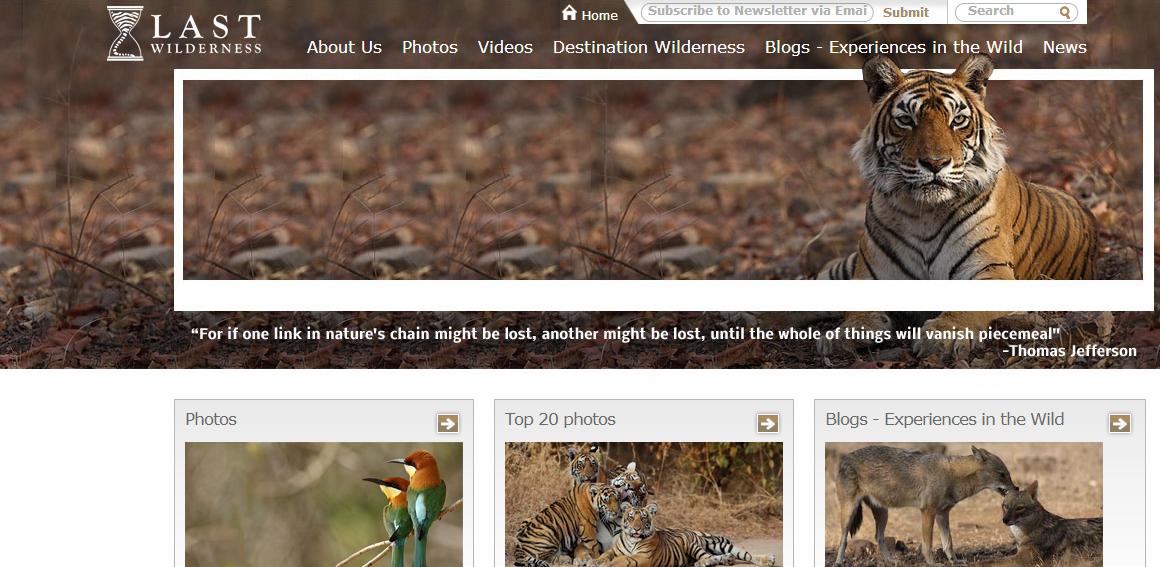The width and height of the screenshot is (1160, 567).
Task: Open the bee-eater birds photo thumbnail
Action: (x=324, y=504)
